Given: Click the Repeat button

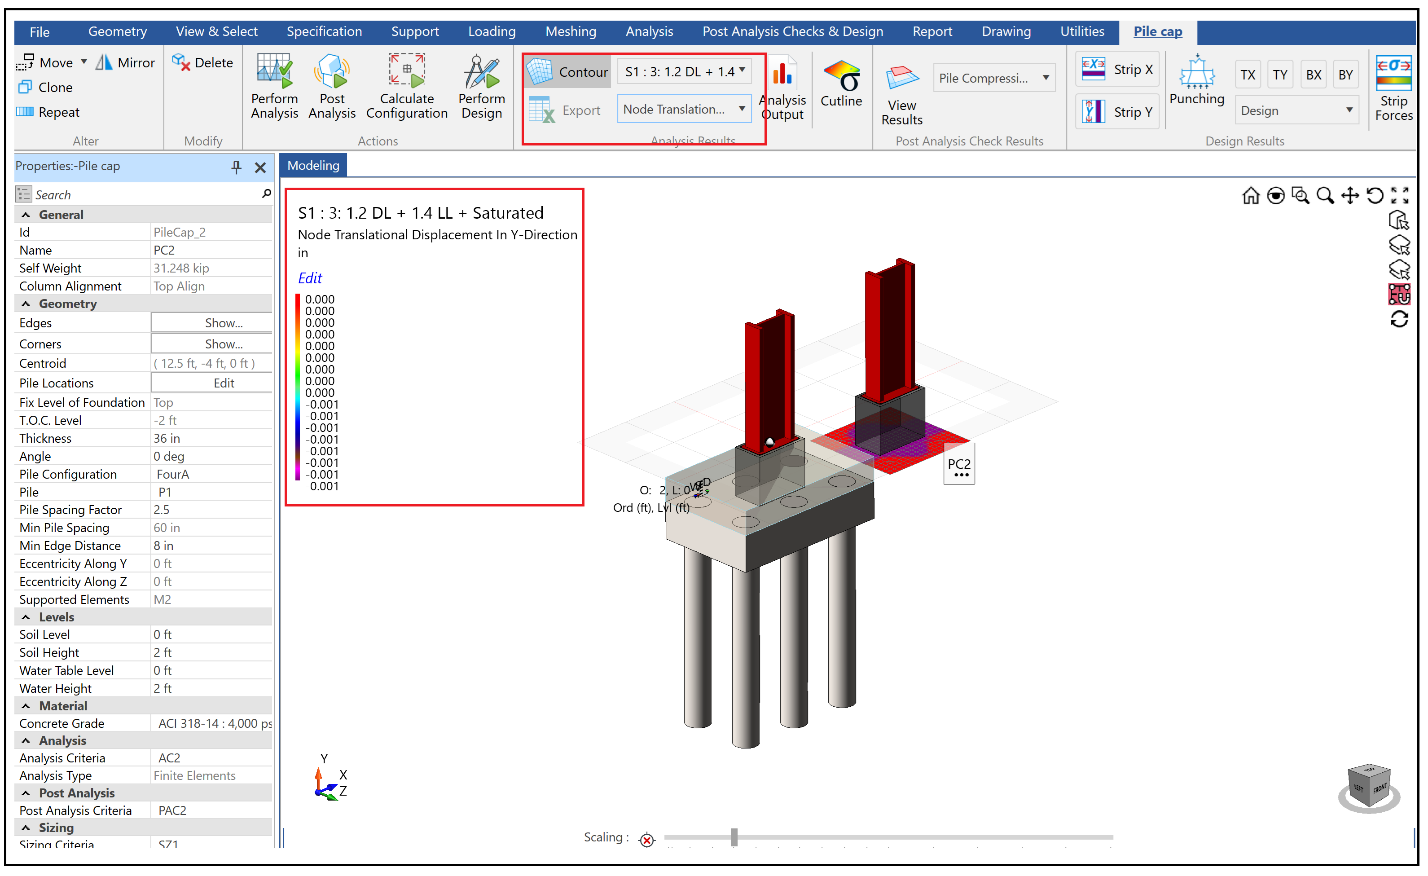Looking at the screenshot, I should coord(48,113).
